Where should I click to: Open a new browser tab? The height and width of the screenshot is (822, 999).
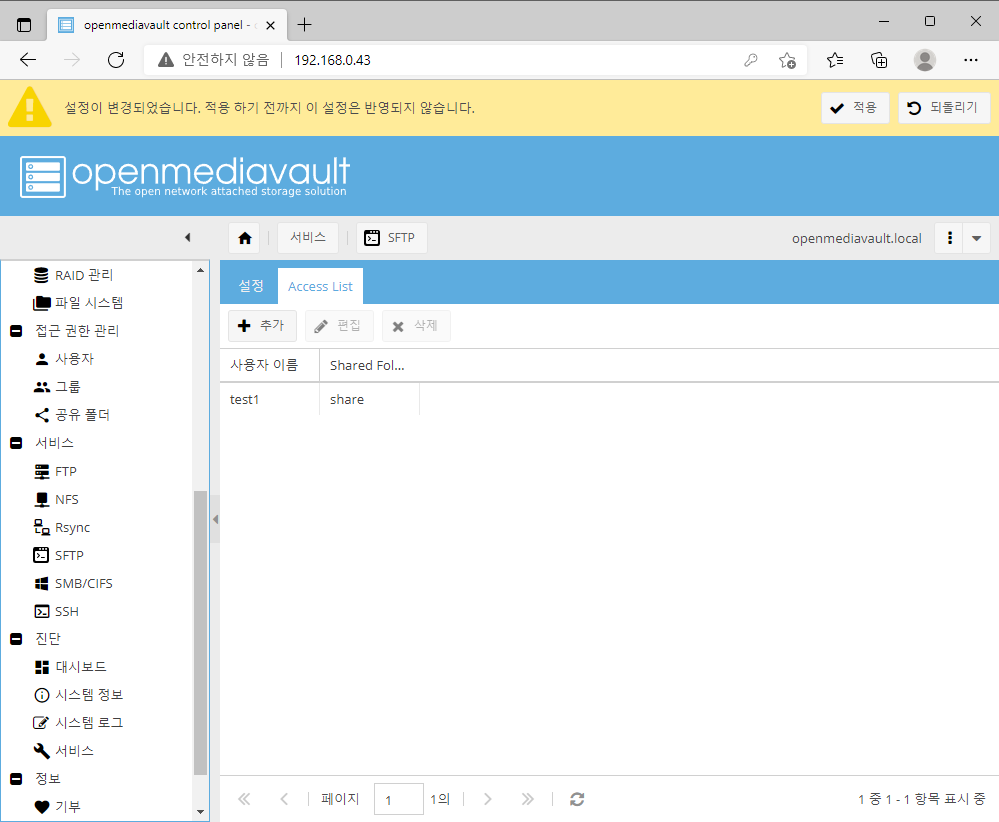pyautogui.click(x=305, y=25)
